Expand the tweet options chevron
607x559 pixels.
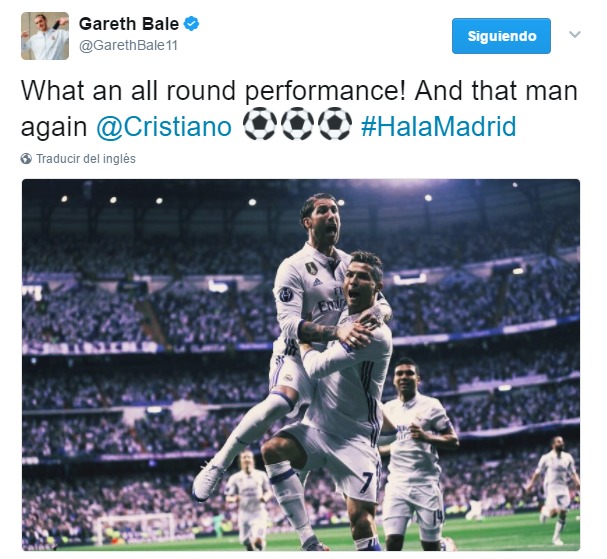575,34
